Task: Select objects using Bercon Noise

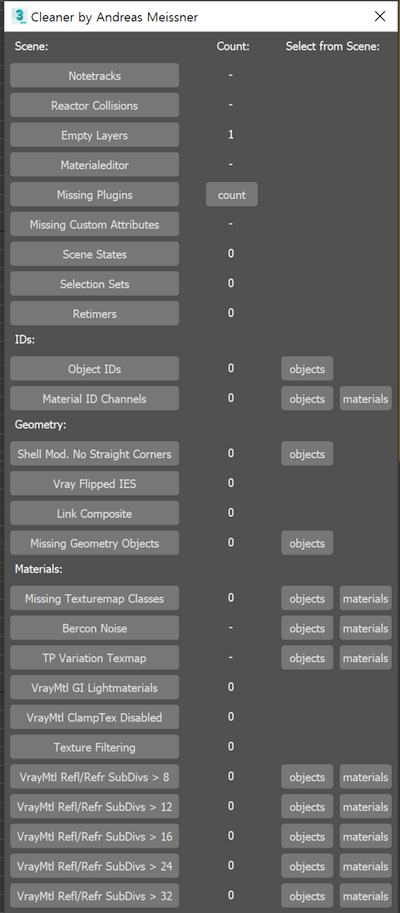Action: (307, 628)
